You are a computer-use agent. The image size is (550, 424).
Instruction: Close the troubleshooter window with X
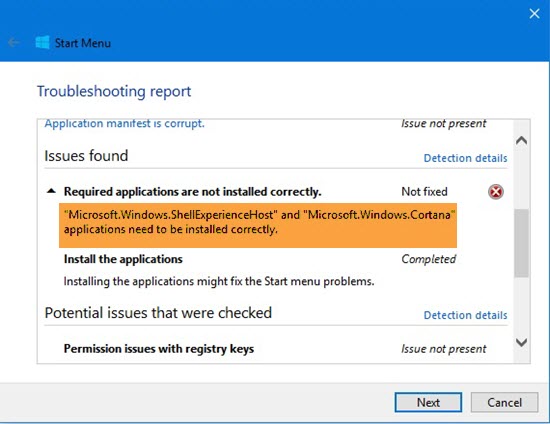click(534, 14)
